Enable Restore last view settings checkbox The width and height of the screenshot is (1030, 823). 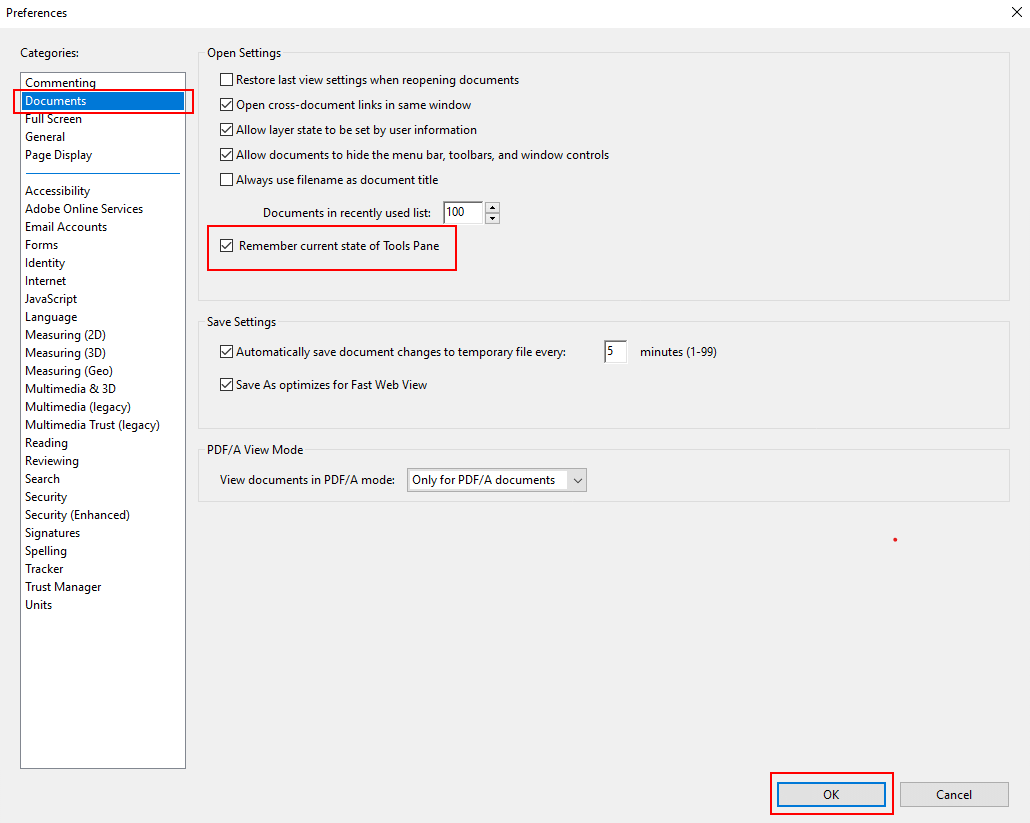tap(226, 80)
